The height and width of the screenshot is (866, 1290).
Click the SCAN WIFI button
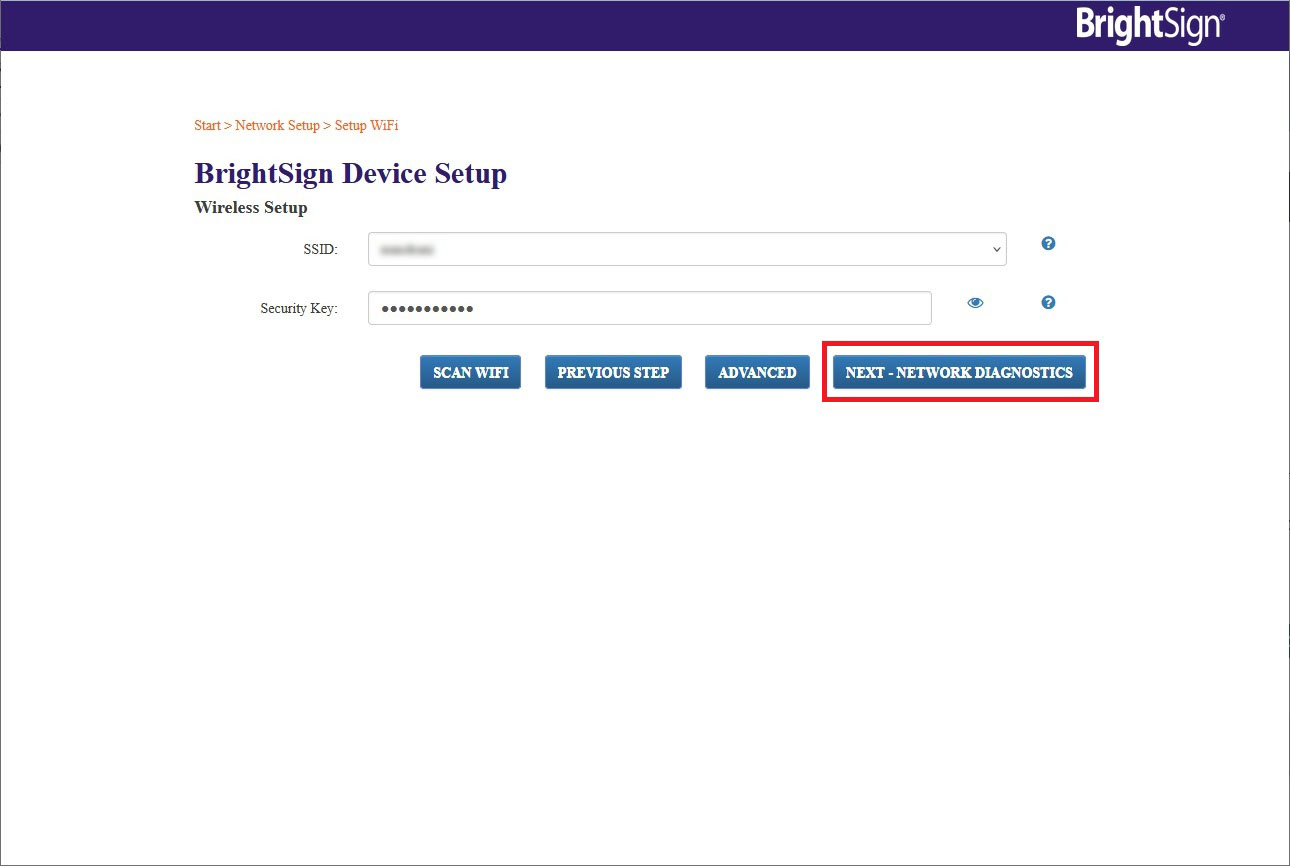point(470,372)
